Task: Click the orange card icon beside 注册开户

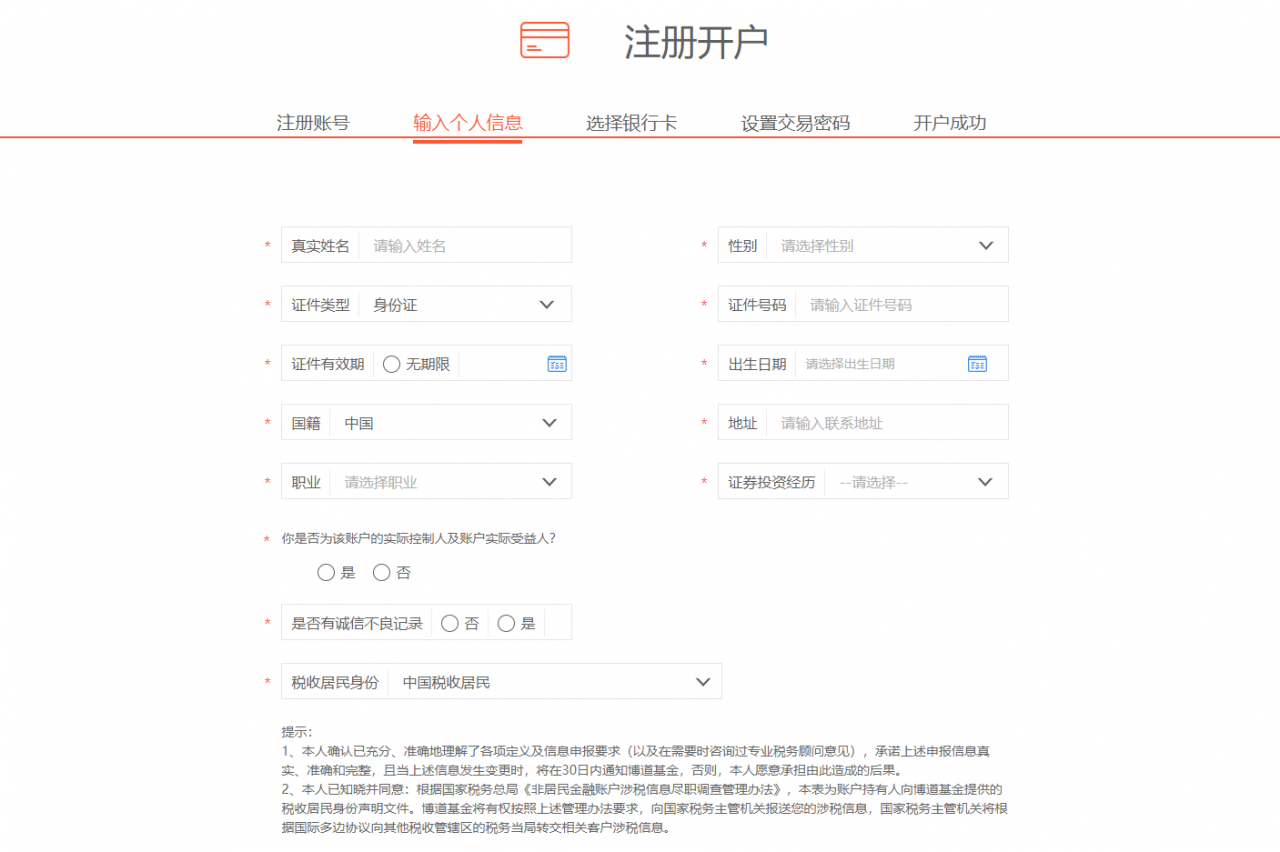Action: tap(545, 40)
